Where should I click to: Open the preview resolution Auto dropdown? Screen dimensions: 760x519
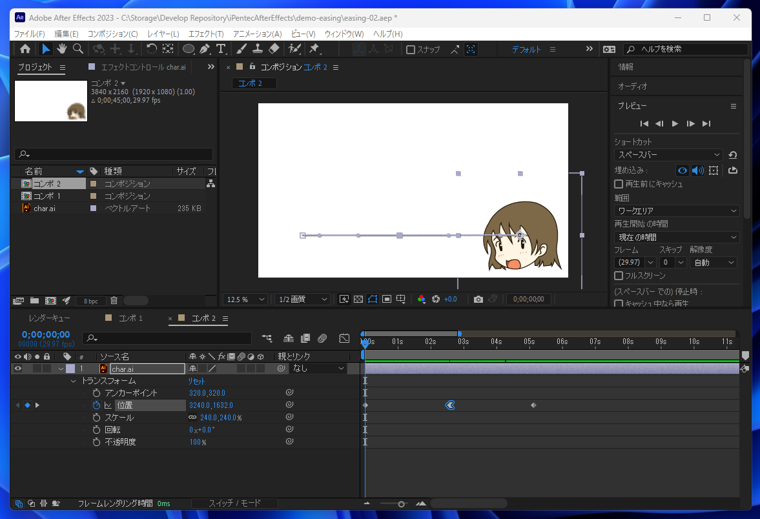(713, 262)
